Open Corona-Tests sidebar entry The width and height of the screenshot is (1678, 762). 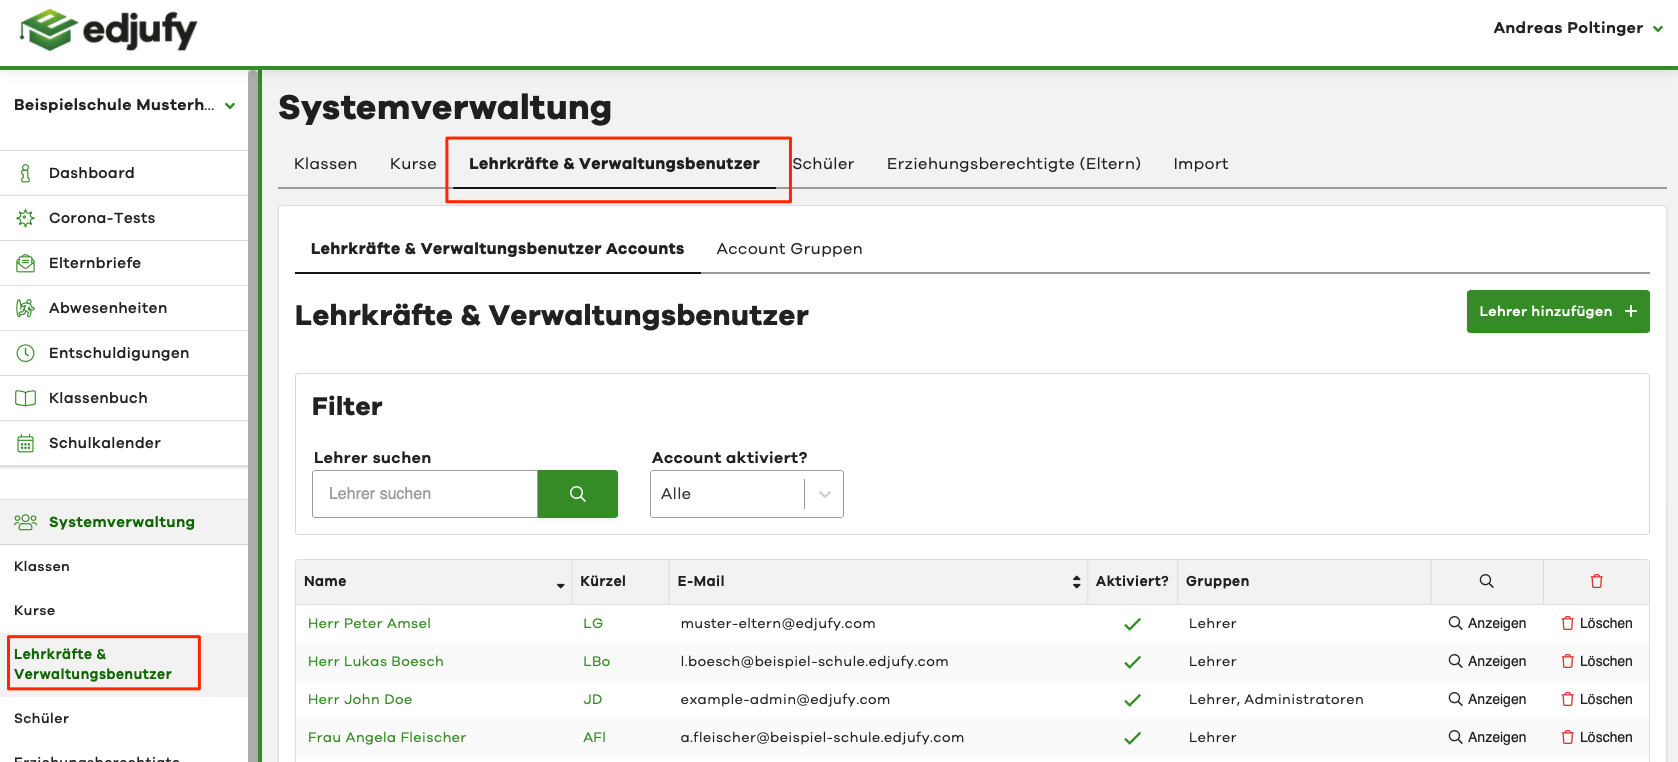[101, 218]
